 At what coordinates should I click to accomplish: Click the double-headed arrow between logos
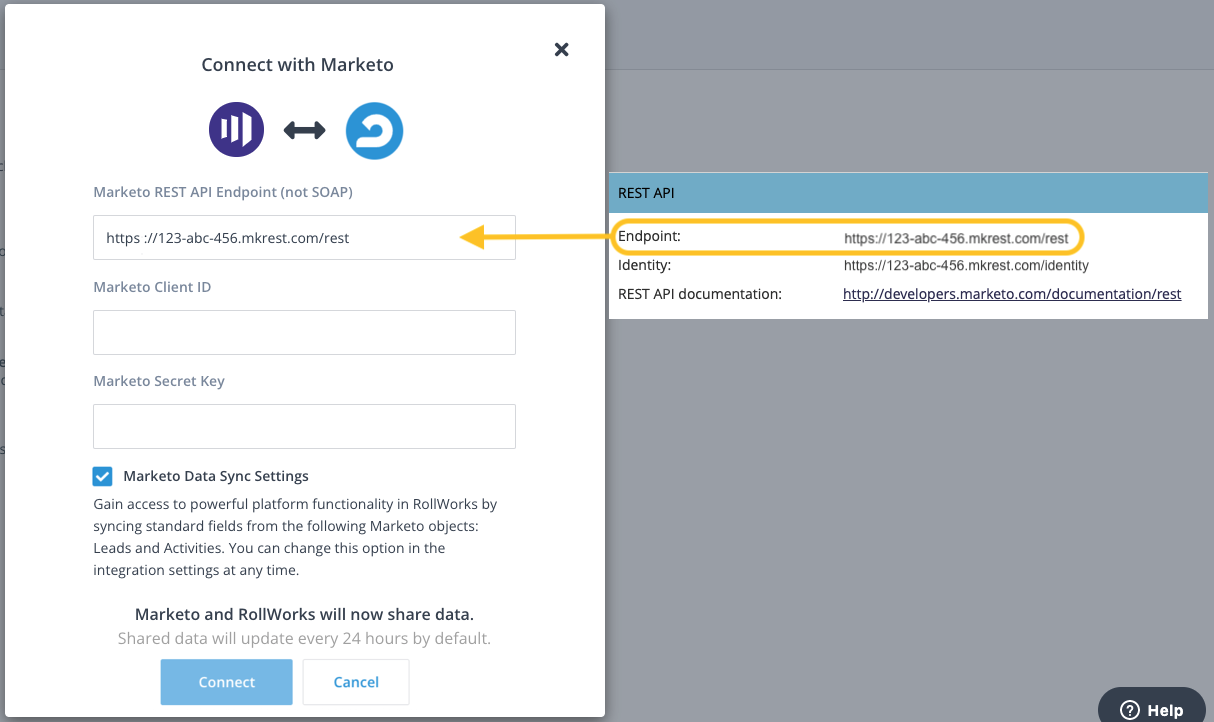(x=305, y=130)
